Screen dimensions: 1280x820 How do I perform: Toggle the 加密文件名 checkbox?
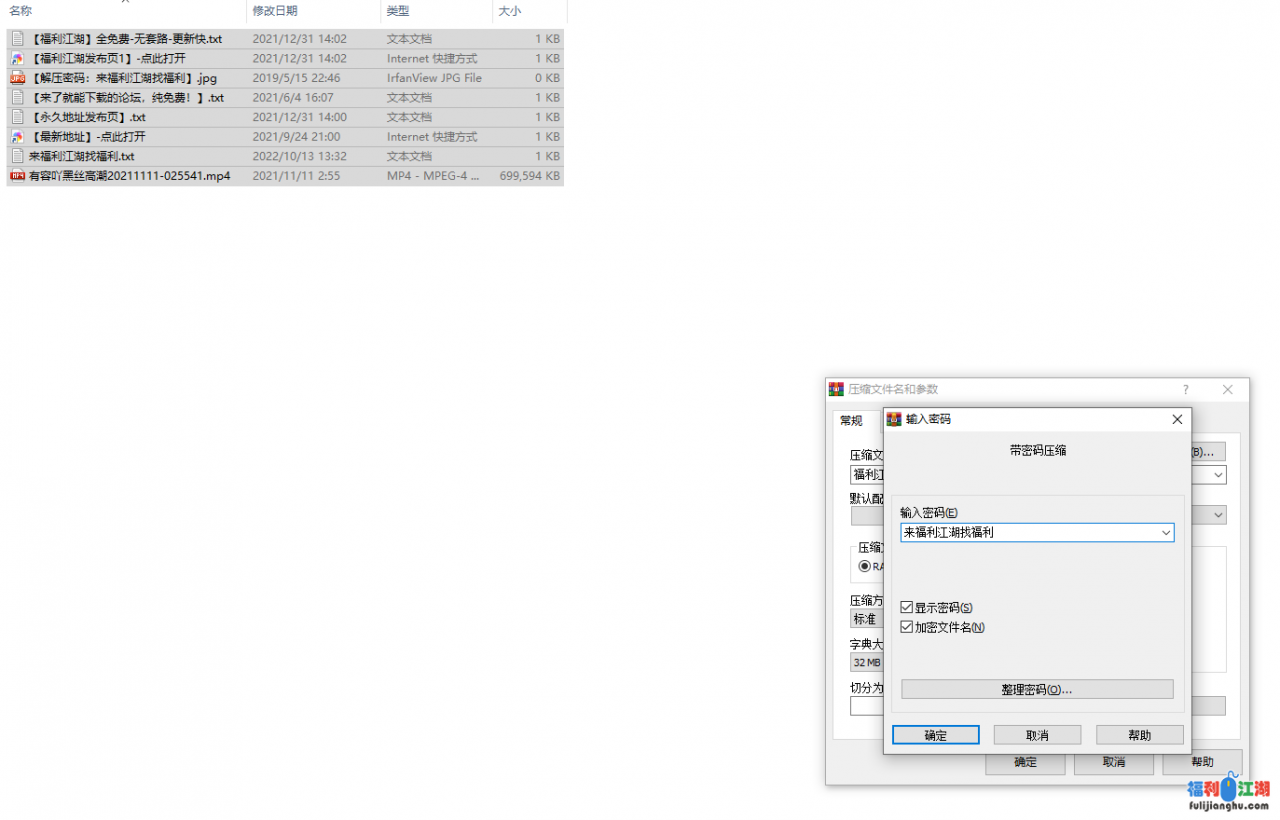907,628
